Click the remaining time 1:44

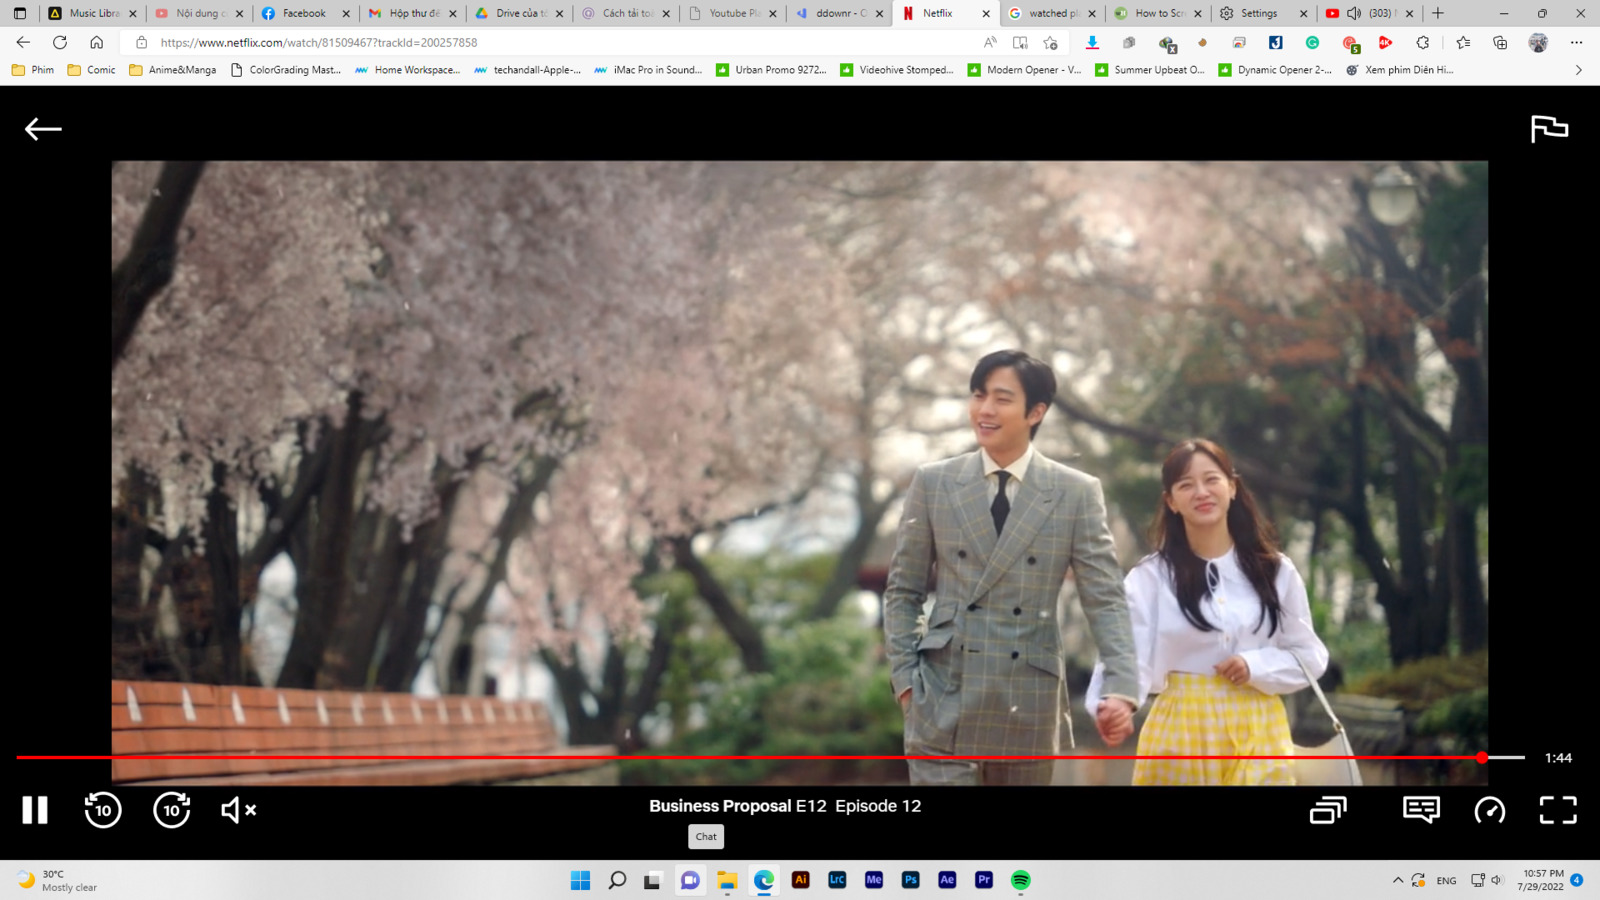[x=1558, y=758]
